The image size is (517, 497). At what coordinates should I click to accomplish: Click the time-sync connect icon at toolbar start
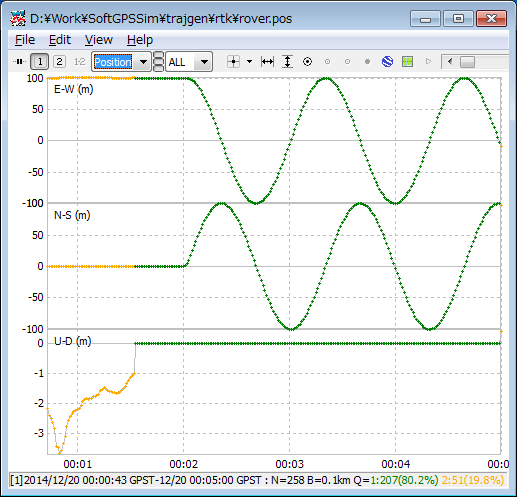[x=19, y=62]
